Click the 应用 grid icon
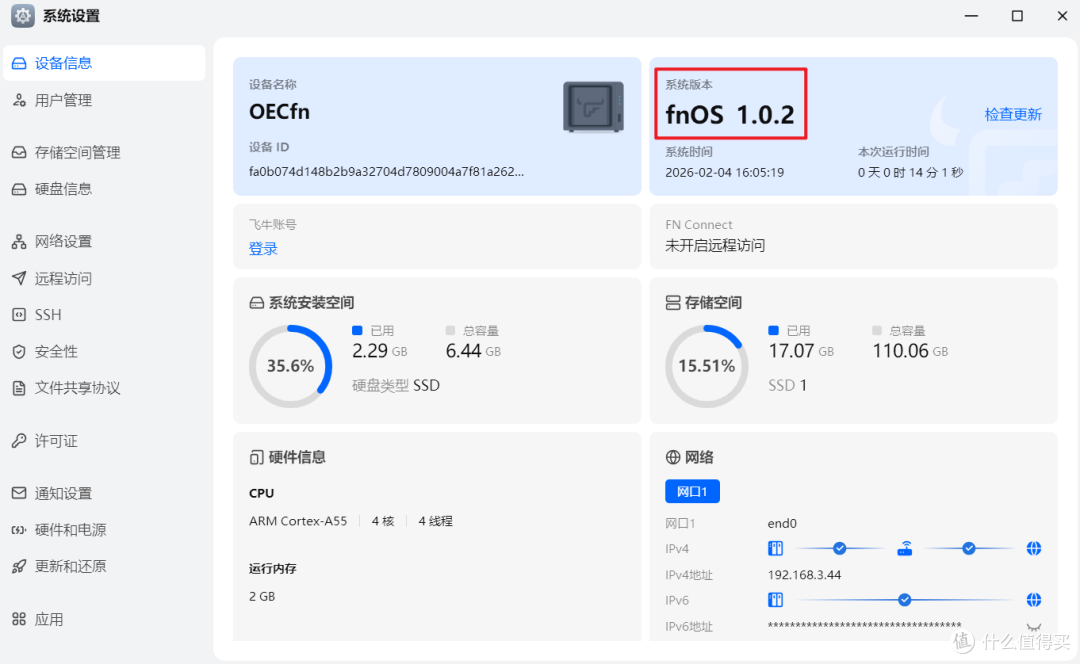1080x664 pixels. [19, 619]
